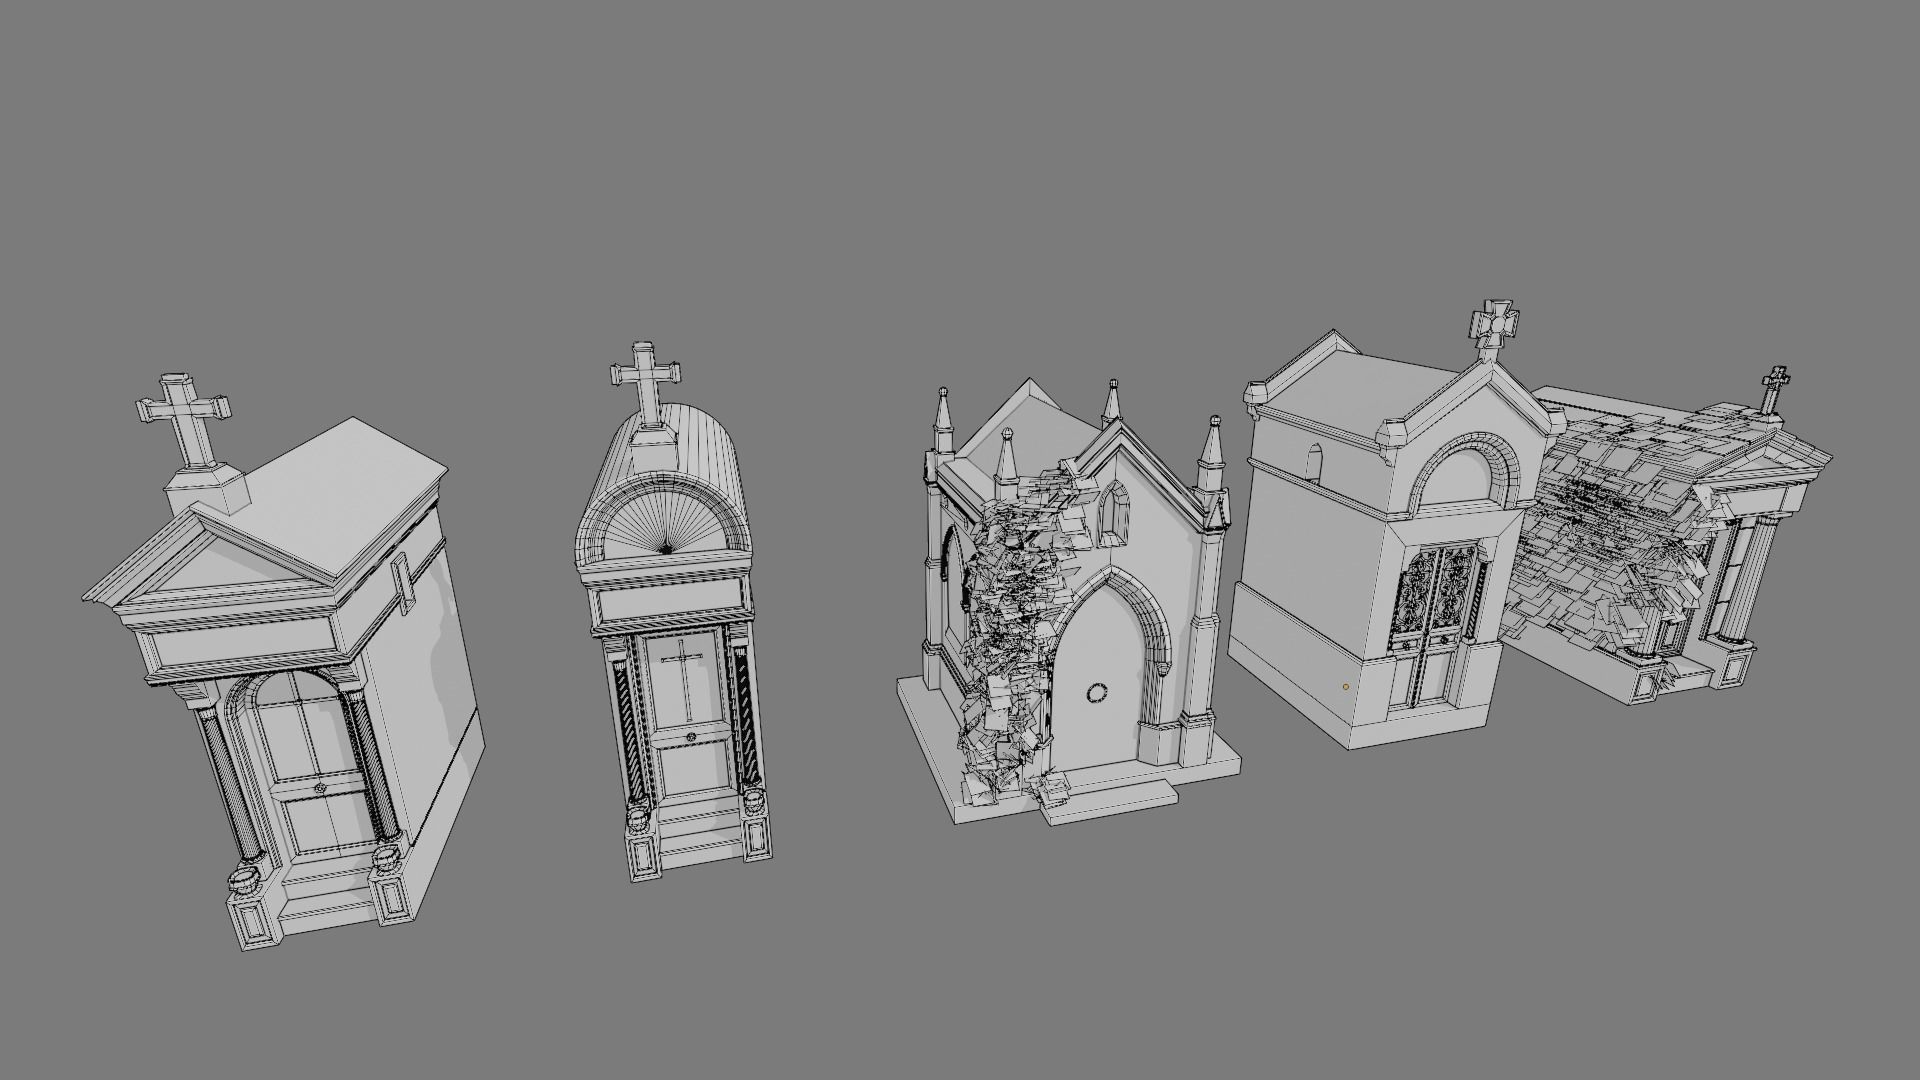This screenshot has height=1080, width=1920.
Task: Click the small orange object origin dot
Action: 1345,687
